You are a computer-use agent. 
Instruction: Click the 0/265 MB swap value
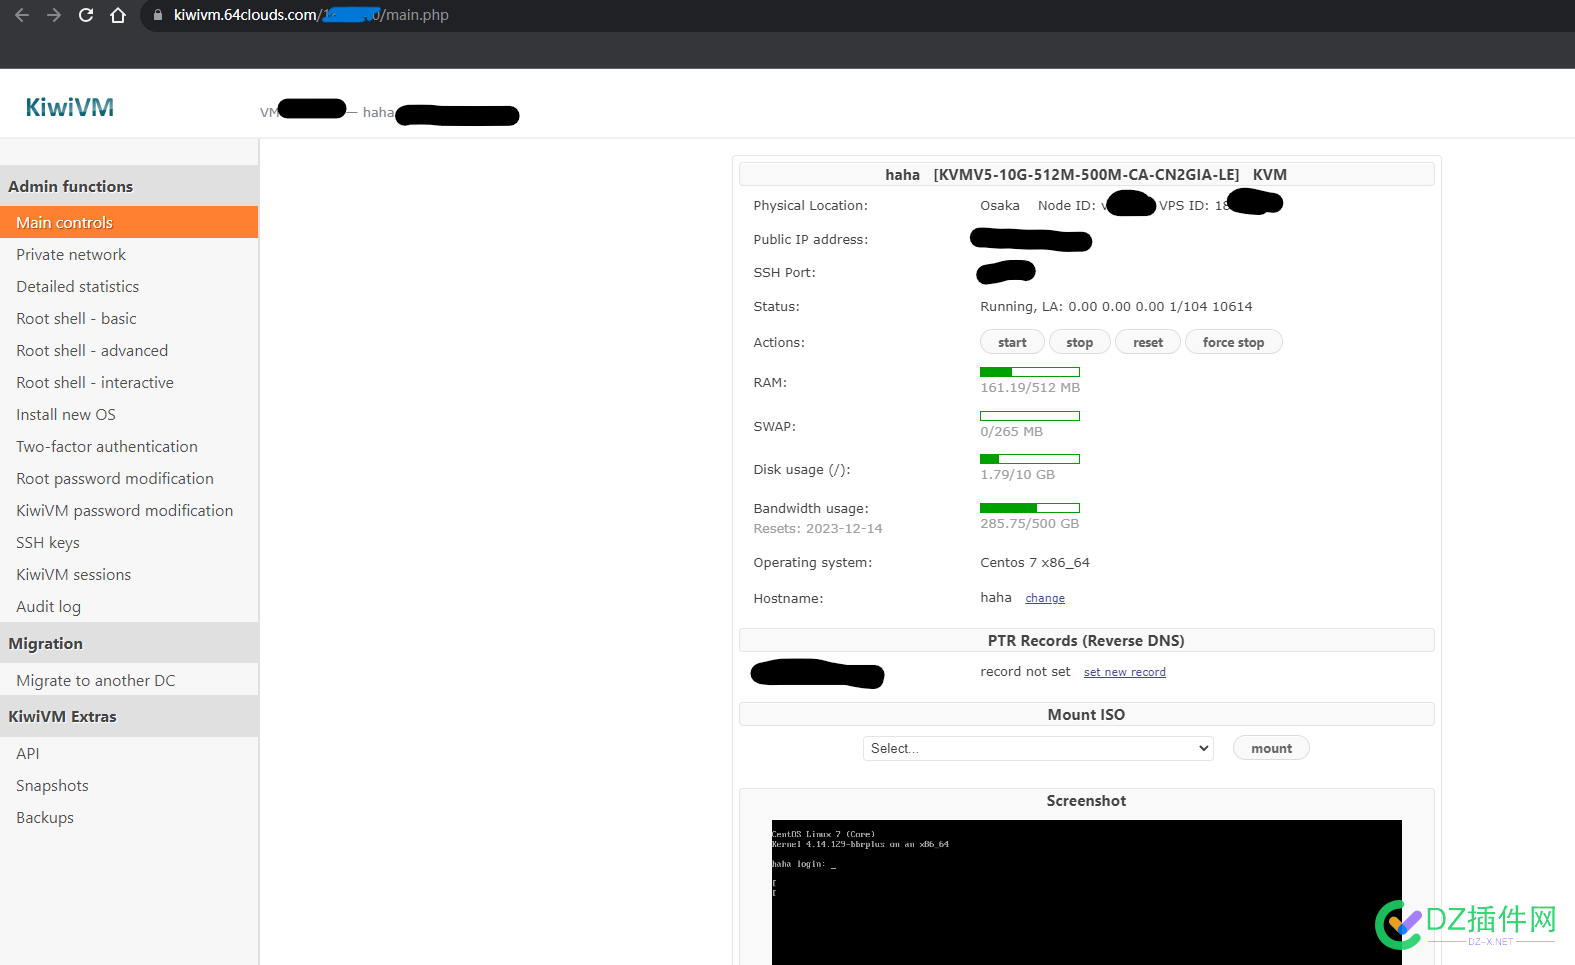click(x=1011, y=432)
